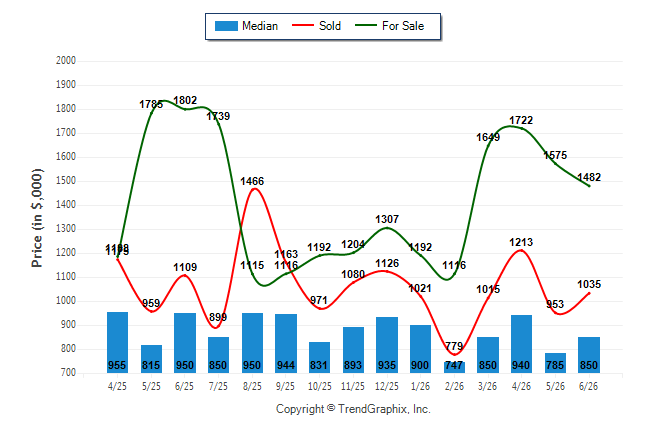Toggle the red Sold legend entry
Image resolution: width=646 pixels, height=434 pixels.
point(316,26)
